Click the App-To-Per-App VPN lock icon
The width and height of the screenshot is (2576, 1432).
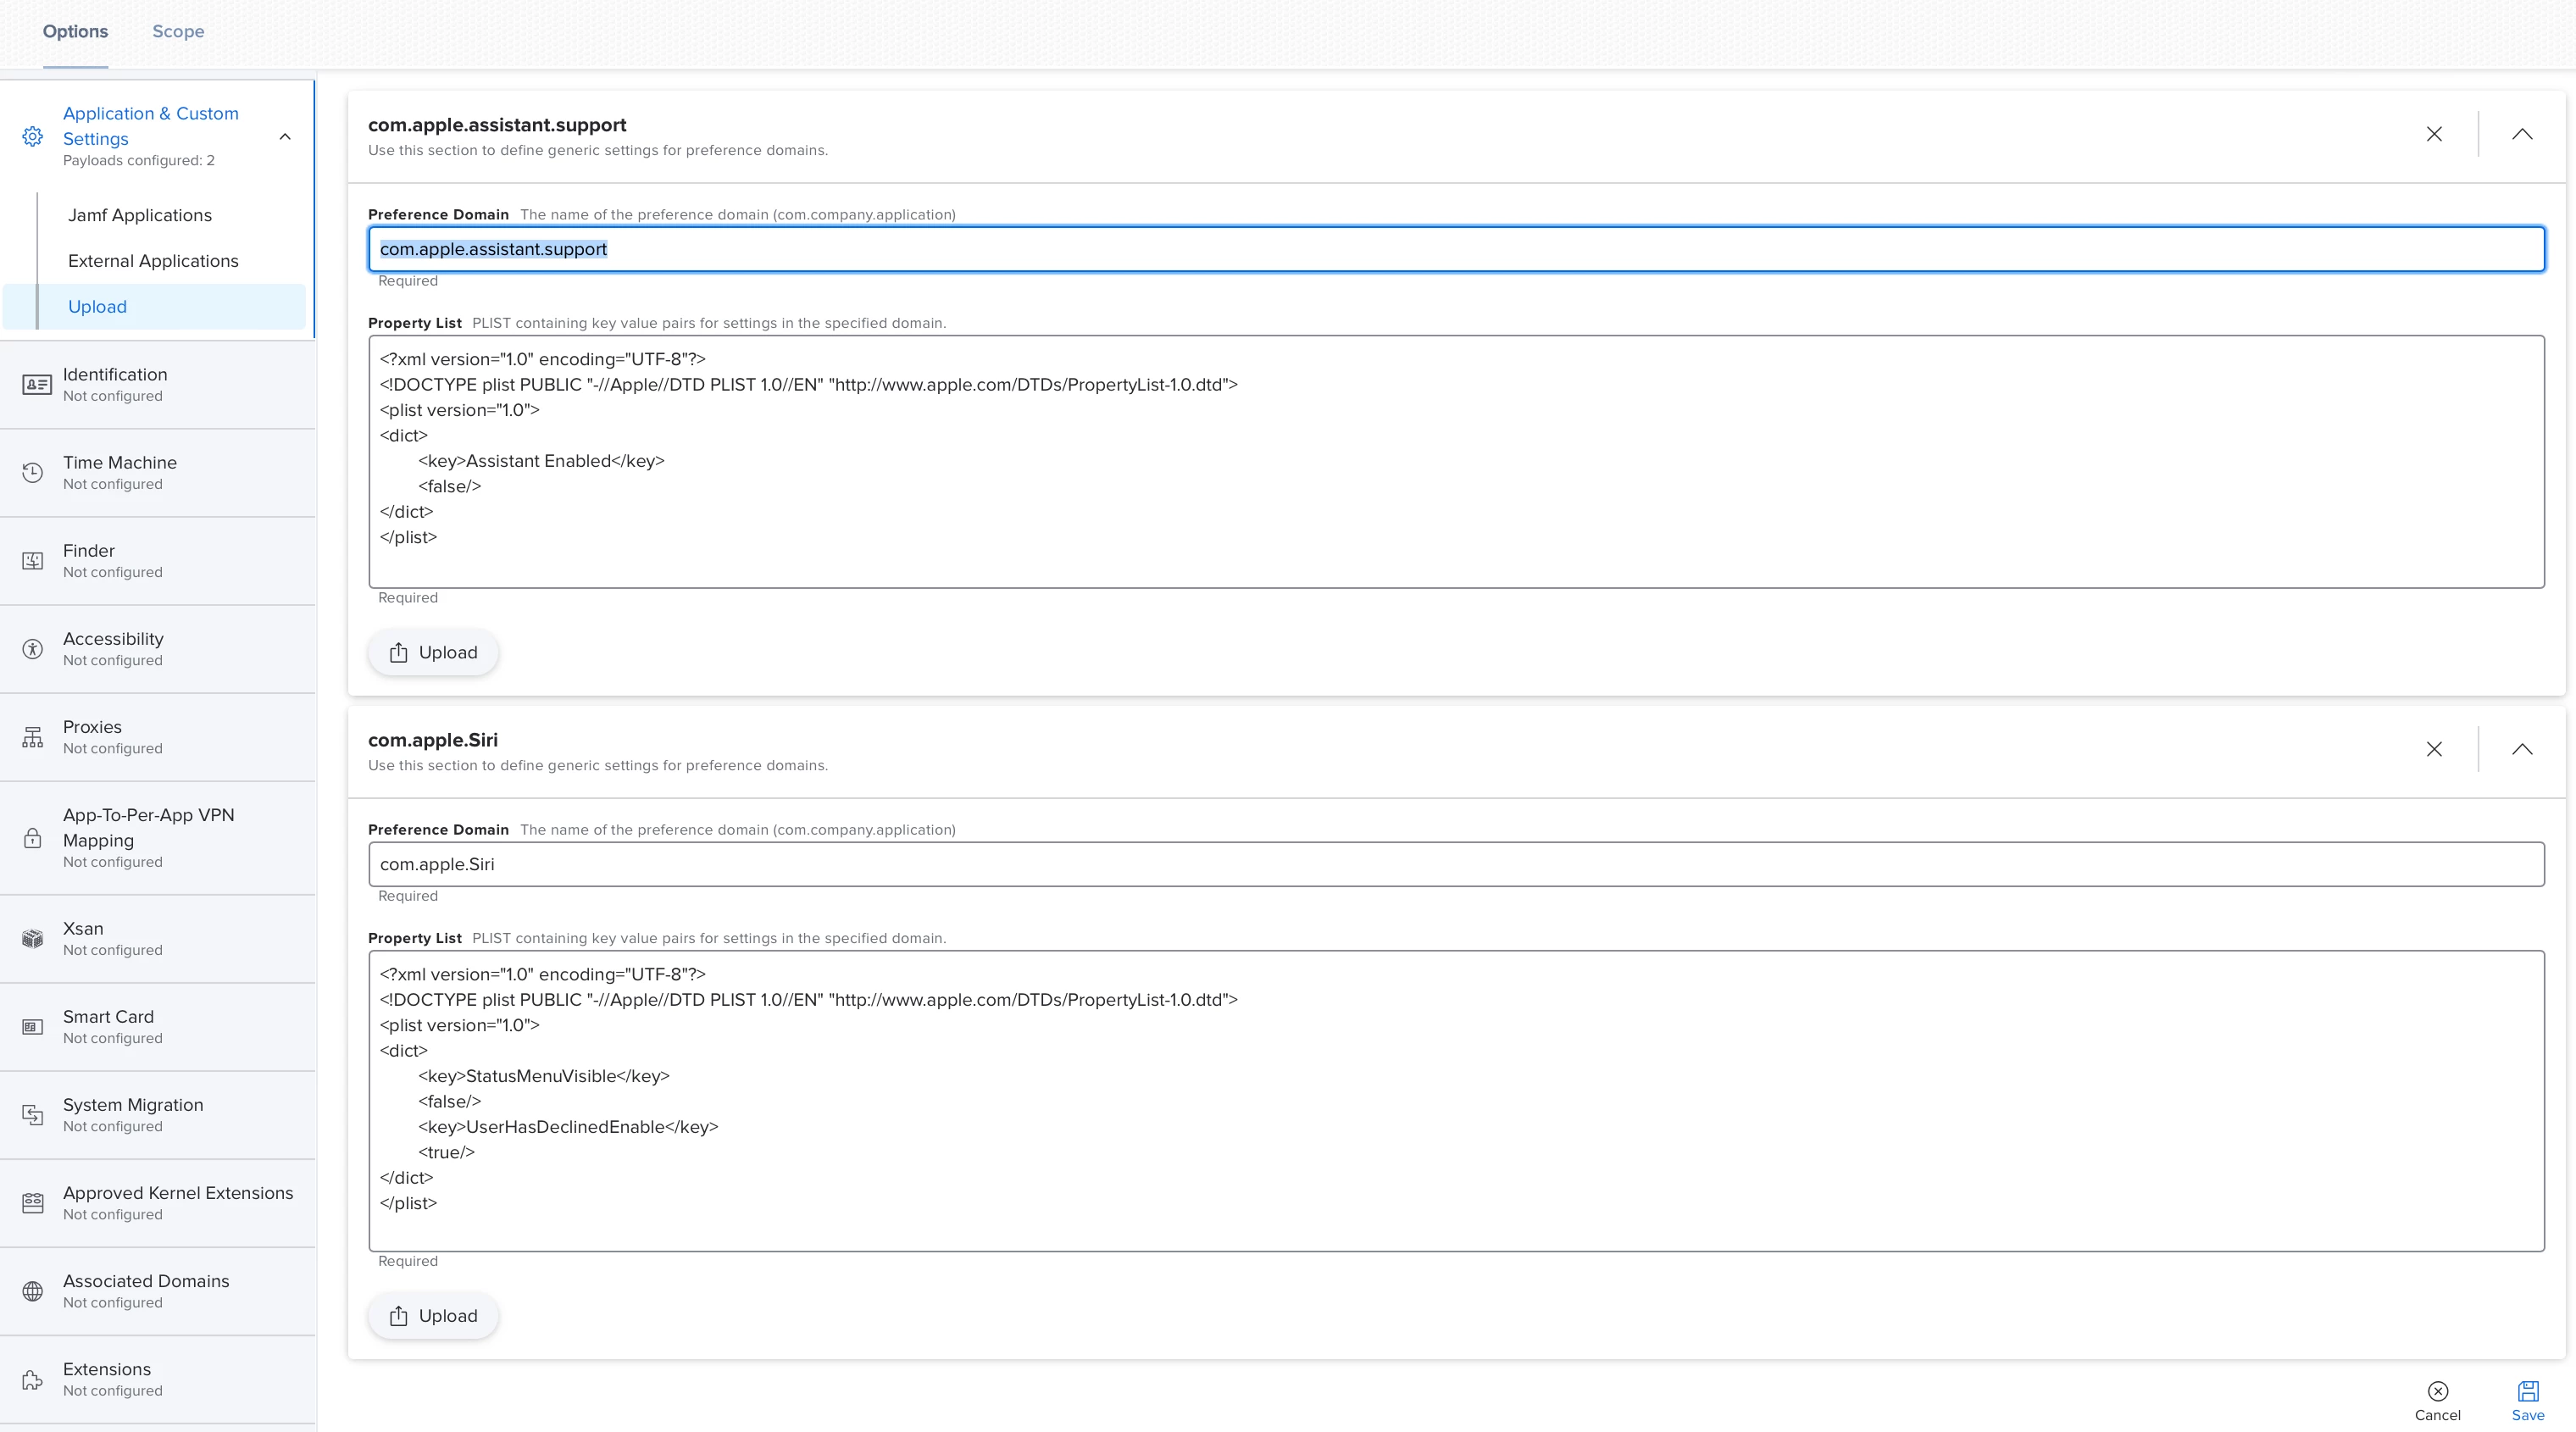[x=33, y=838]
